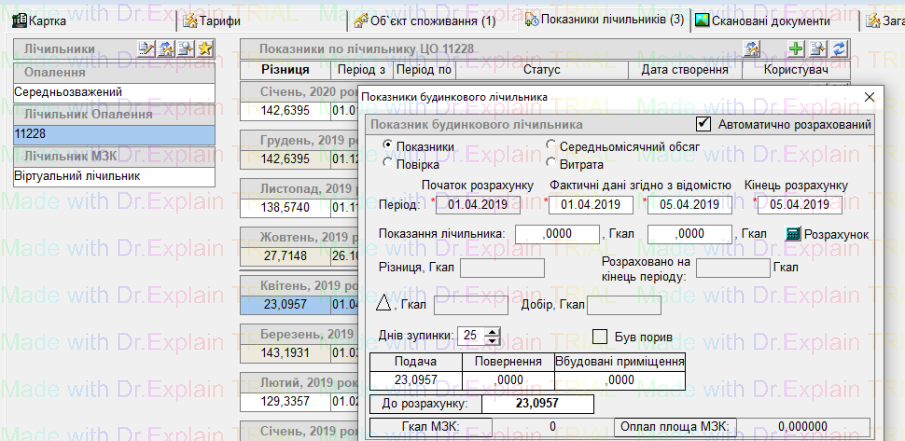Choose the Витрата radio button
Screen dimensions: 905x441
(x=552, y=163)
